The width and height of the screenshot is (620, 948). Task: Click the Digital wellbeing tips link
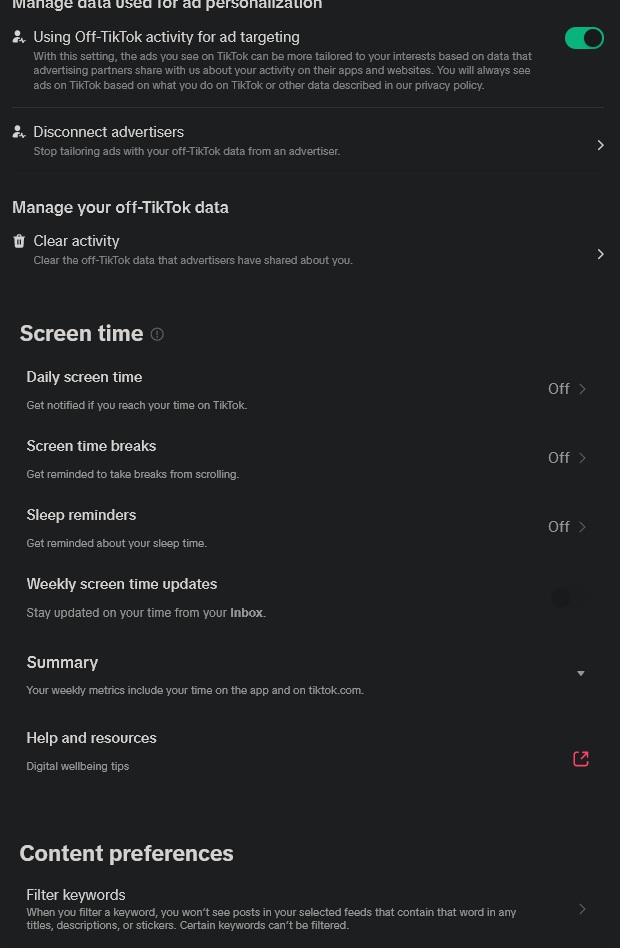click(x=78, y=767)
